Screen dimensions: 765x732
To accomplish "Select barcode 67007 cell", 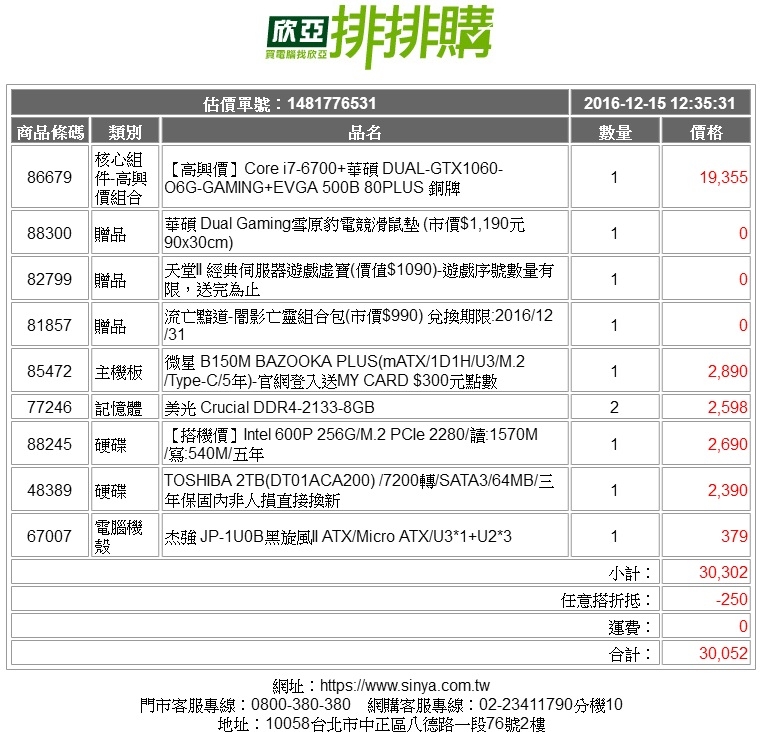I will click(x=50, y=535).
